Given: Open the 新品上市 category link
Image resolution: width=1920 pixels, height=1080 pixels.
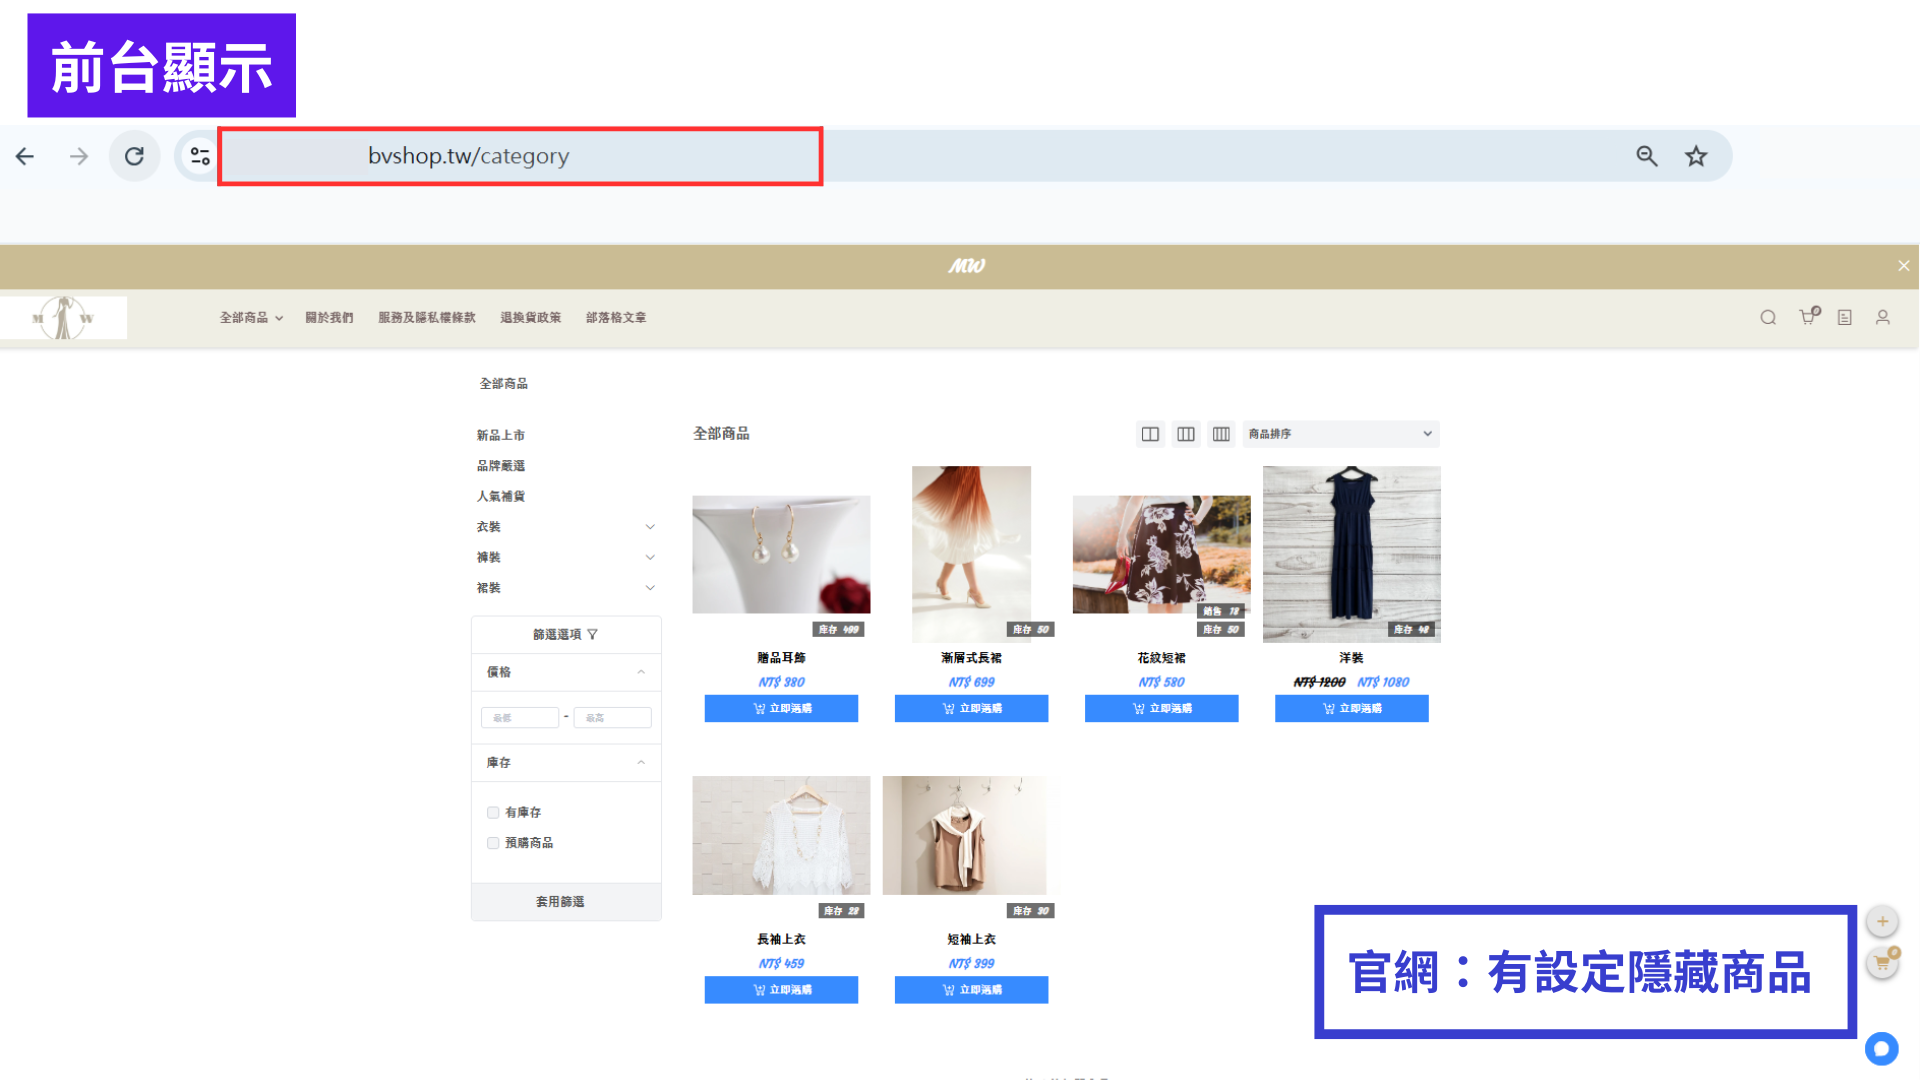Looking at the screenshot, I should tap(501, 436).
